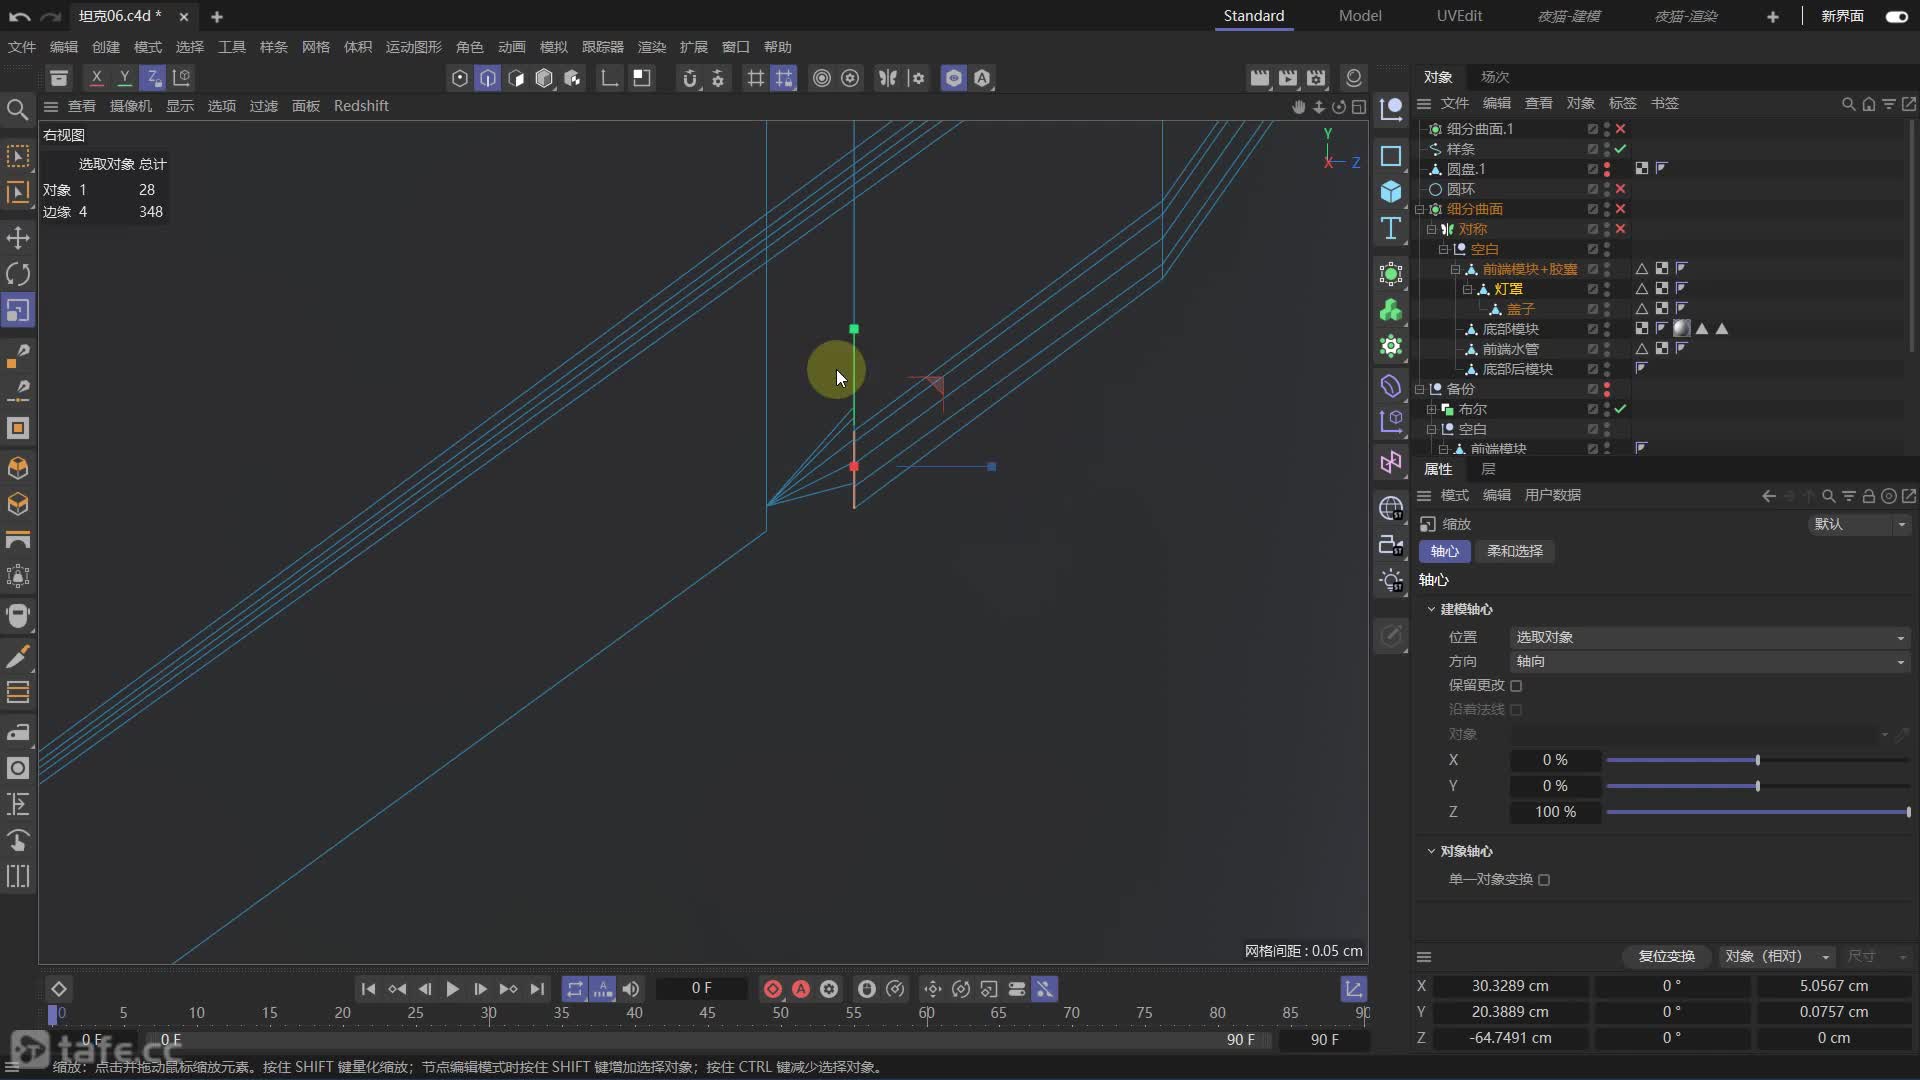
Task: Add a Text spline object from the side palette
Action: coord(1391,228)
